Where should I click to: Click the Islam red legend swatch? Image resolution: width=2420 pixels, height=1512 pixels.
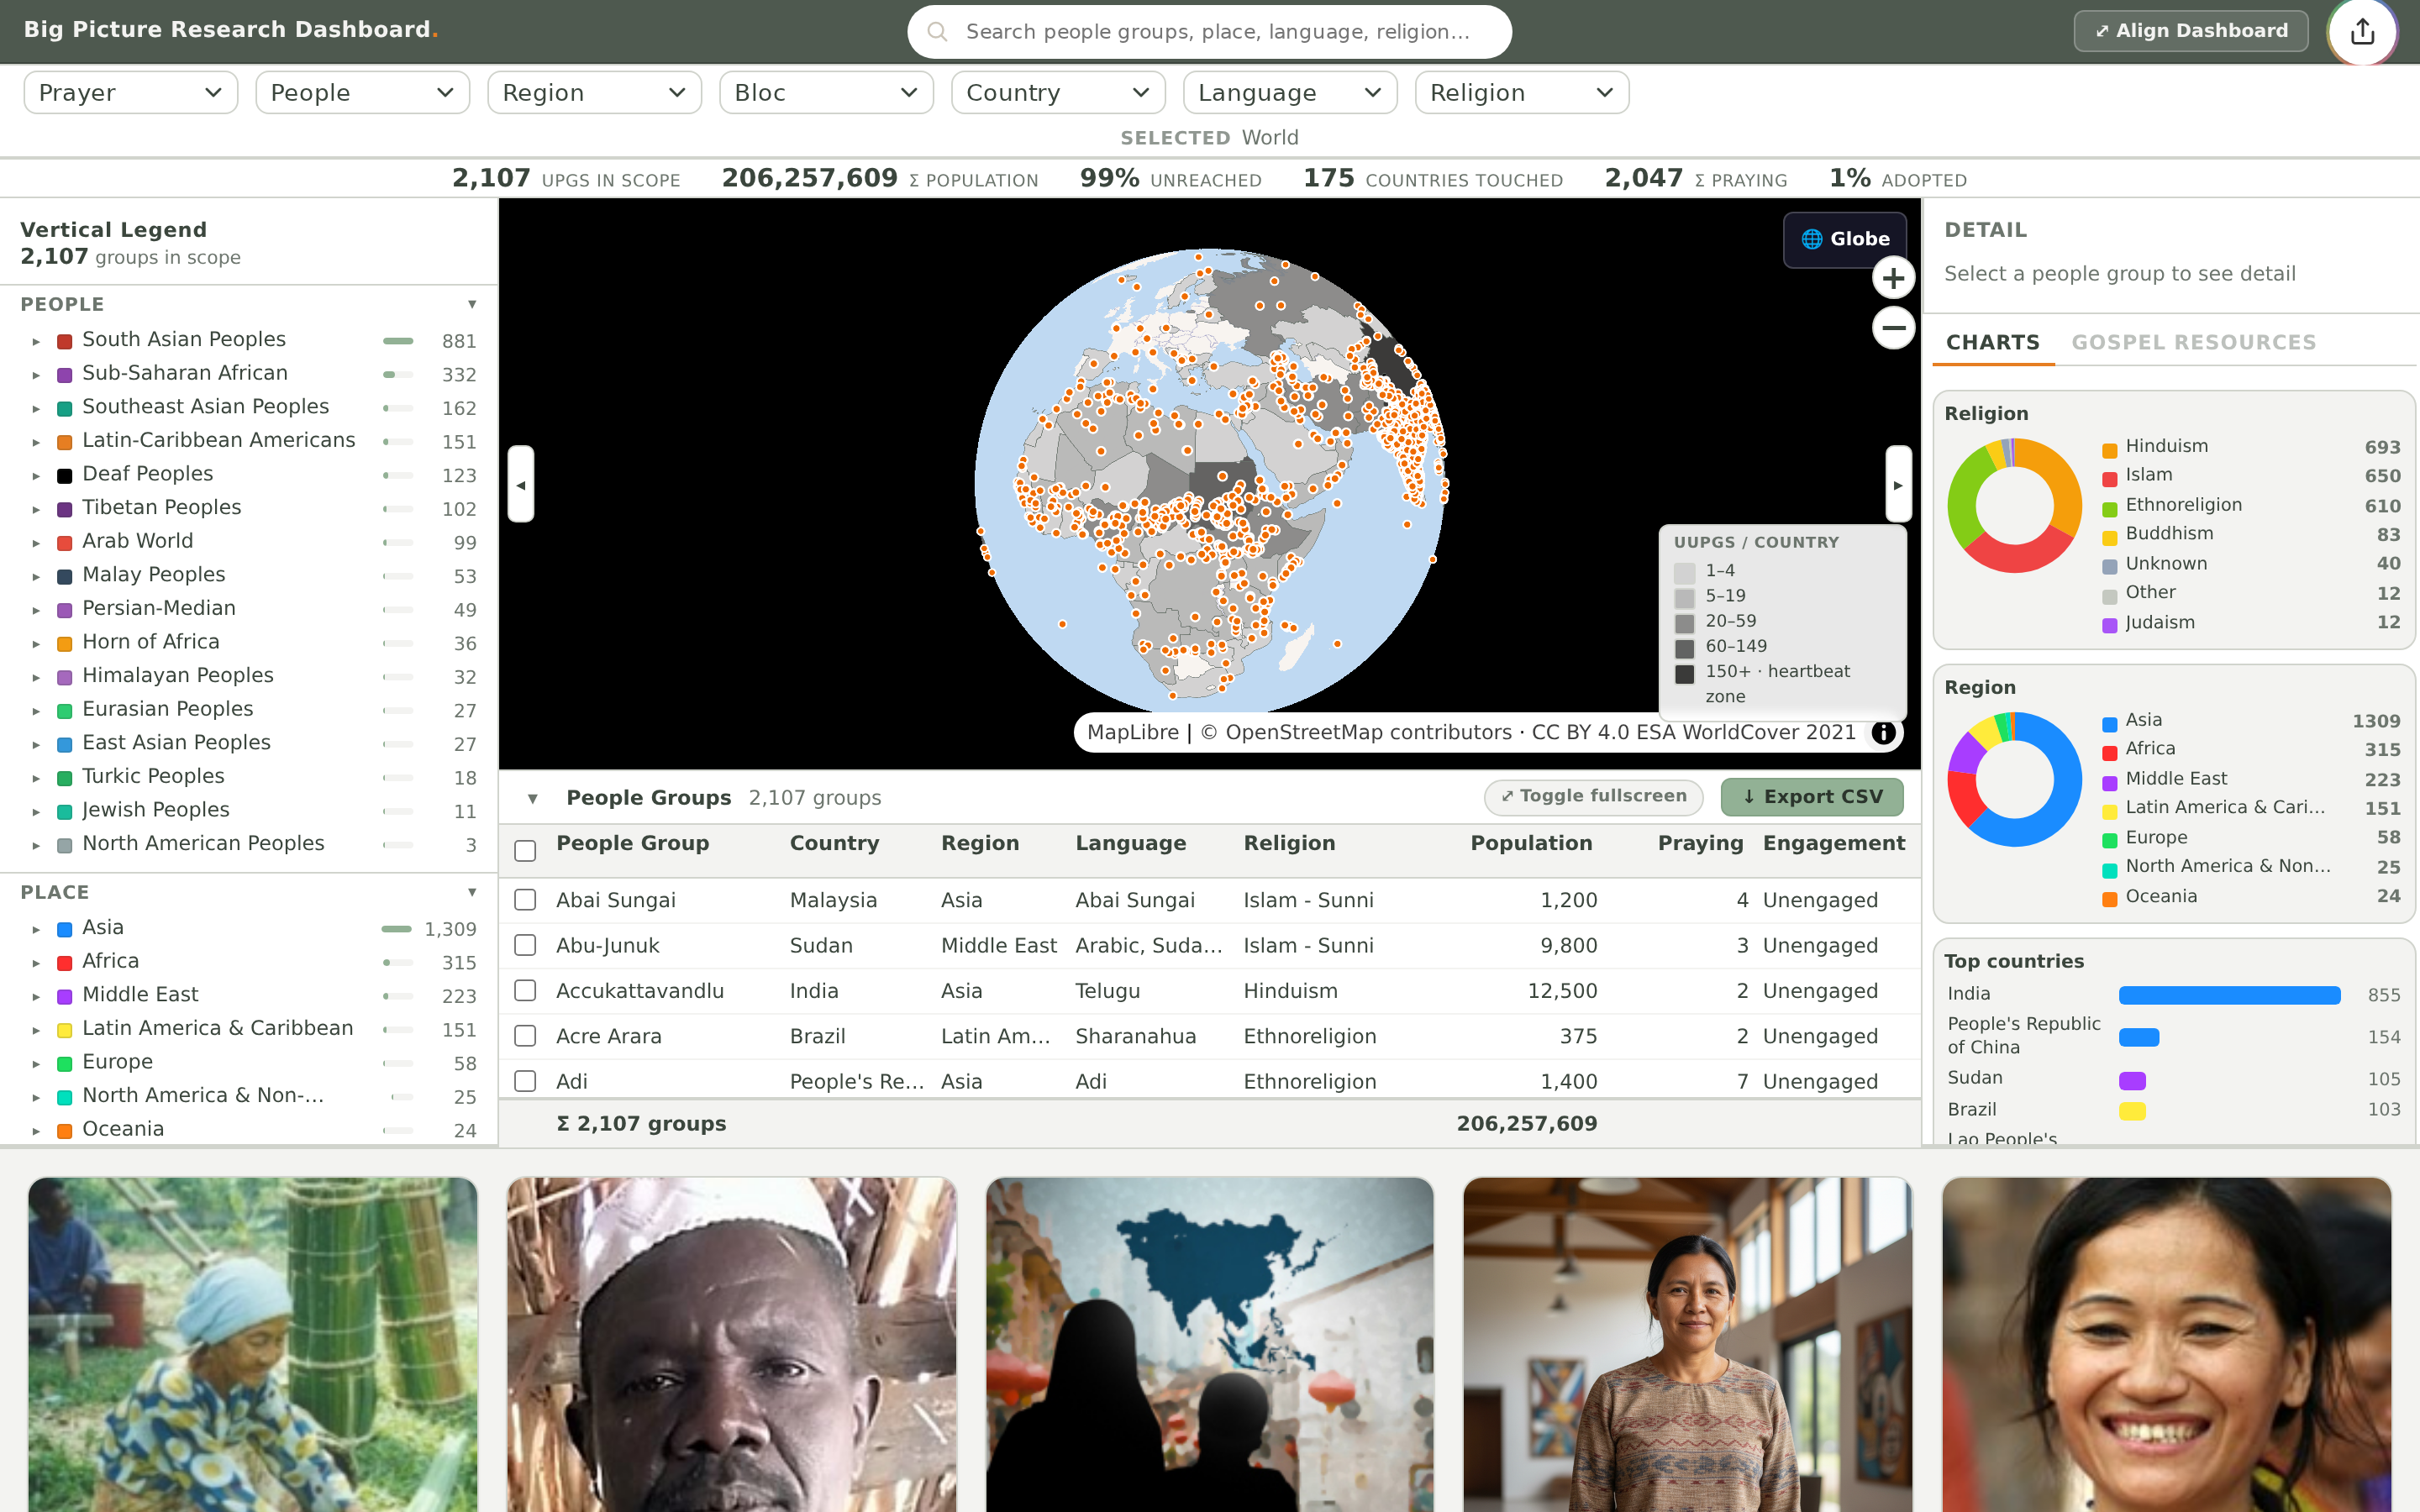click(2110, 479)
